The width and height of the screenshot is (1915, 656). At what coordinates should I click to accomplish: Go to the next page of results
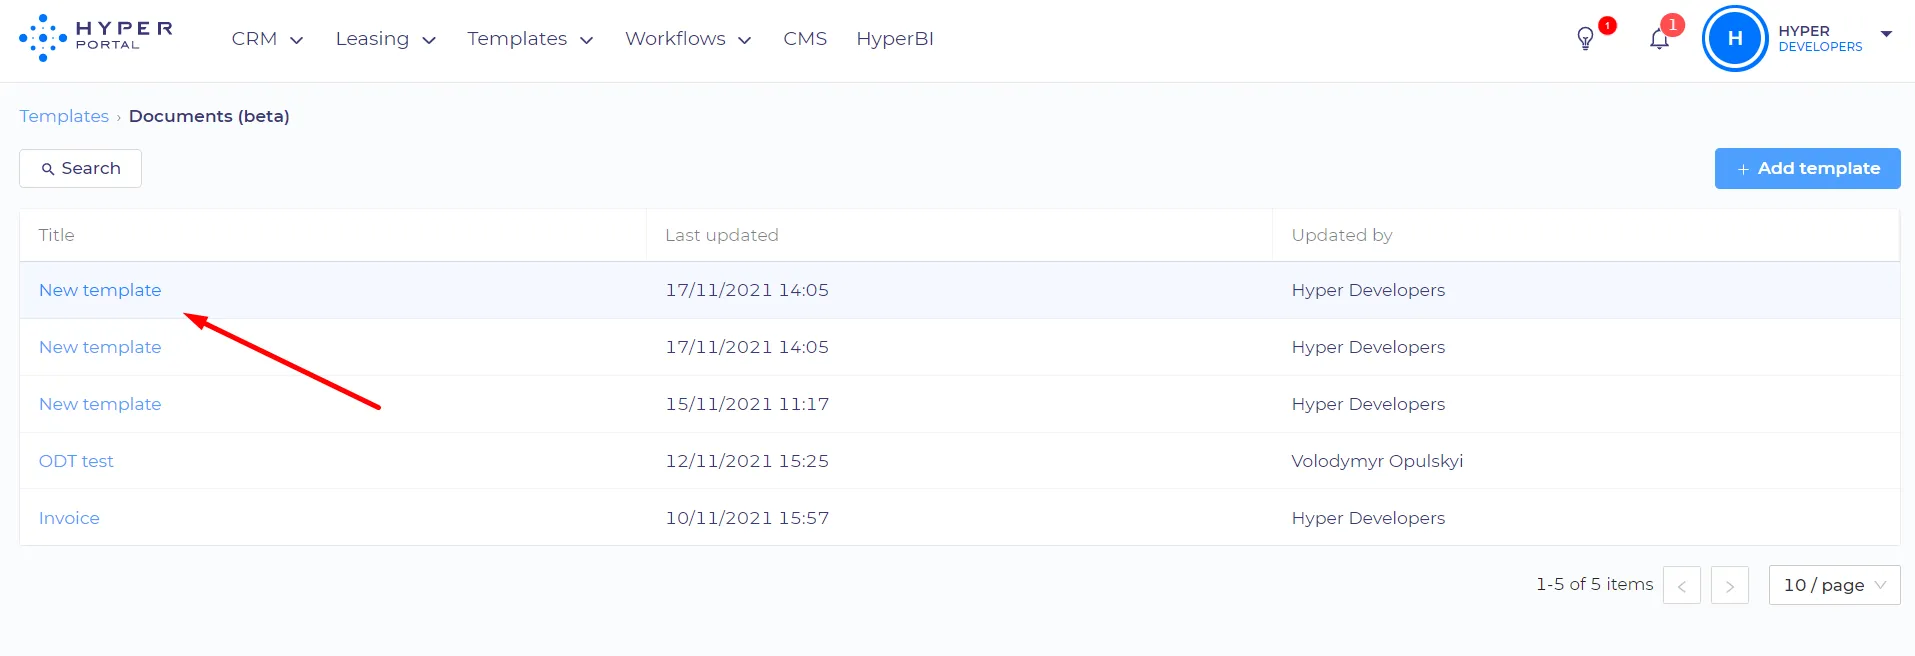(1729, 585)
